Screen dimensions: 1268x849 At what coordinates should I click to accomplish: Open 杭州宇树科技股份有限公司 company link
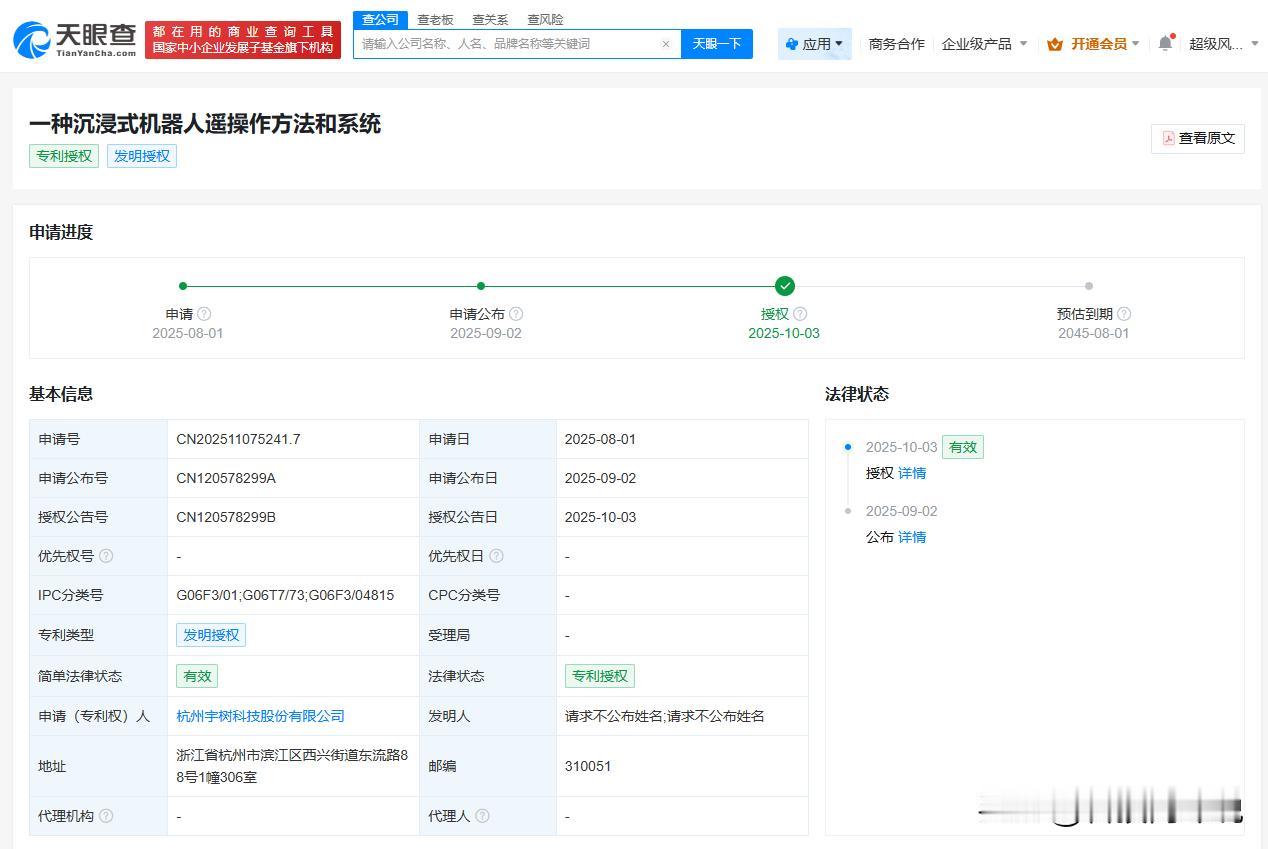coord(260,716)
